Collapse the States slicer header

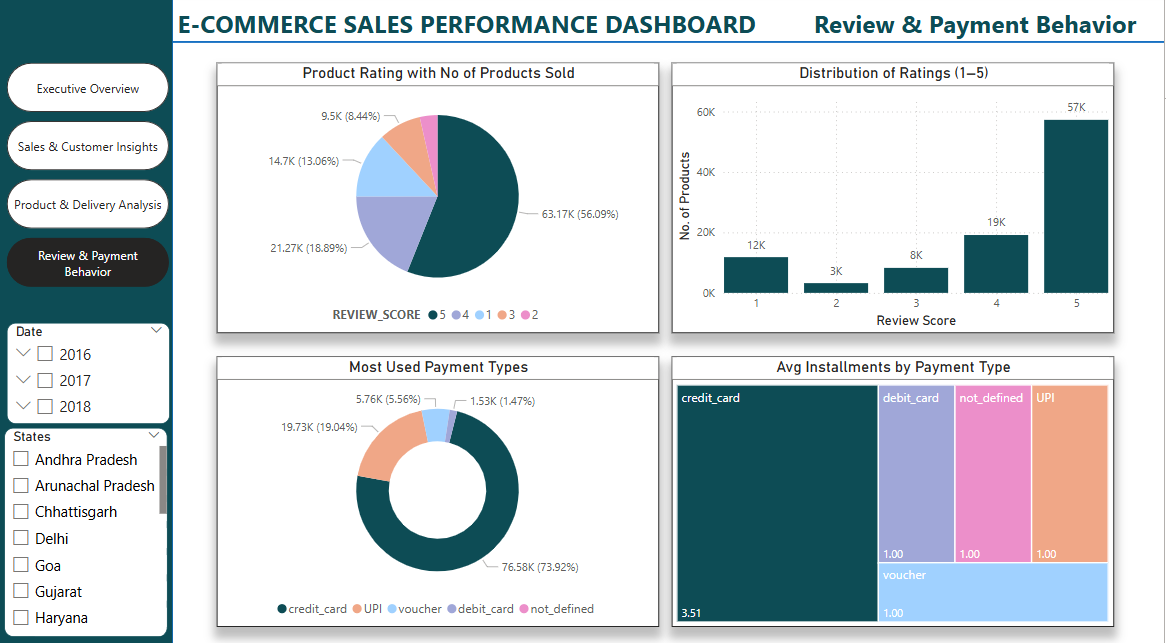tap(156, 436)
